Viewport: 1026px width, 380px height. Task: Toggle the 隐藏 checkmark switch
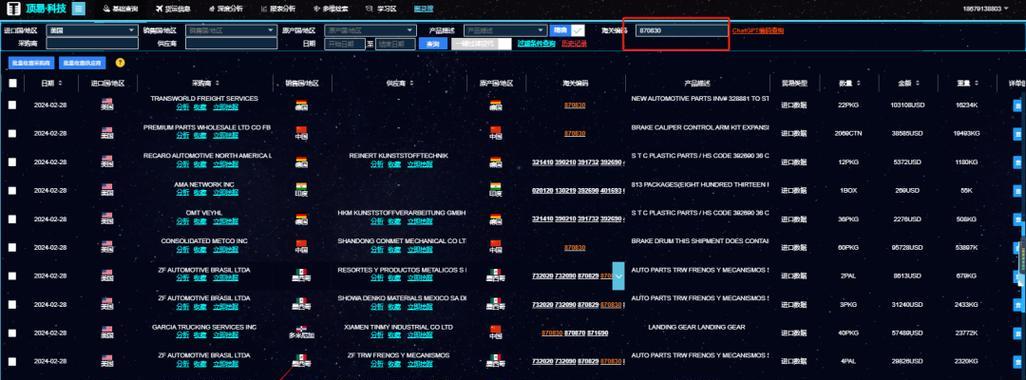click(x=578, y=30)
